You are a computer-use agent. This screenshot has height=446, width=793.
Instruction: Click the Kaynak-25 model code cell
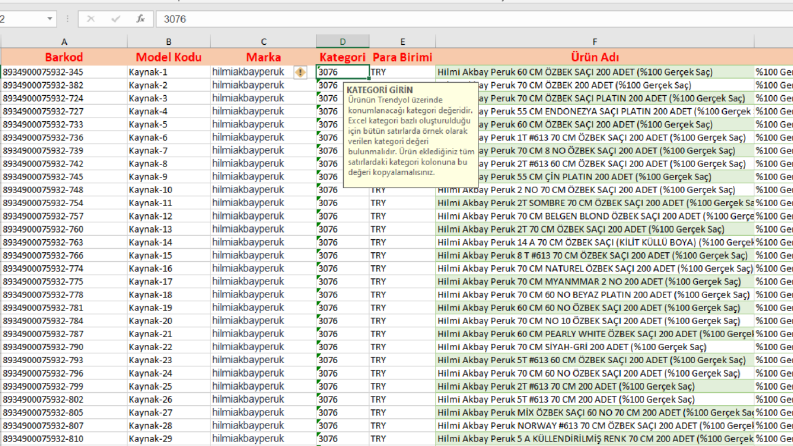point(168,386)
